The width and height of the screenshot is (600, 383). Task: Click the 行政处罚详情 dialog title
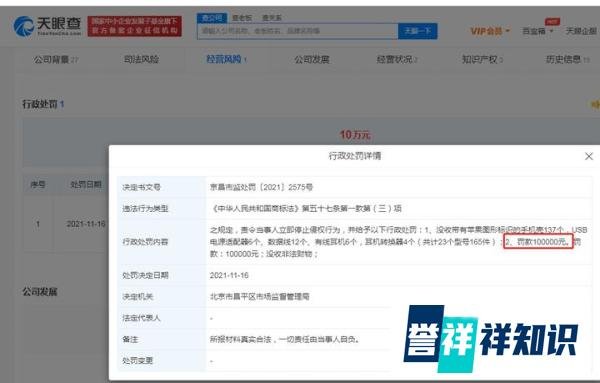(355, 156)
